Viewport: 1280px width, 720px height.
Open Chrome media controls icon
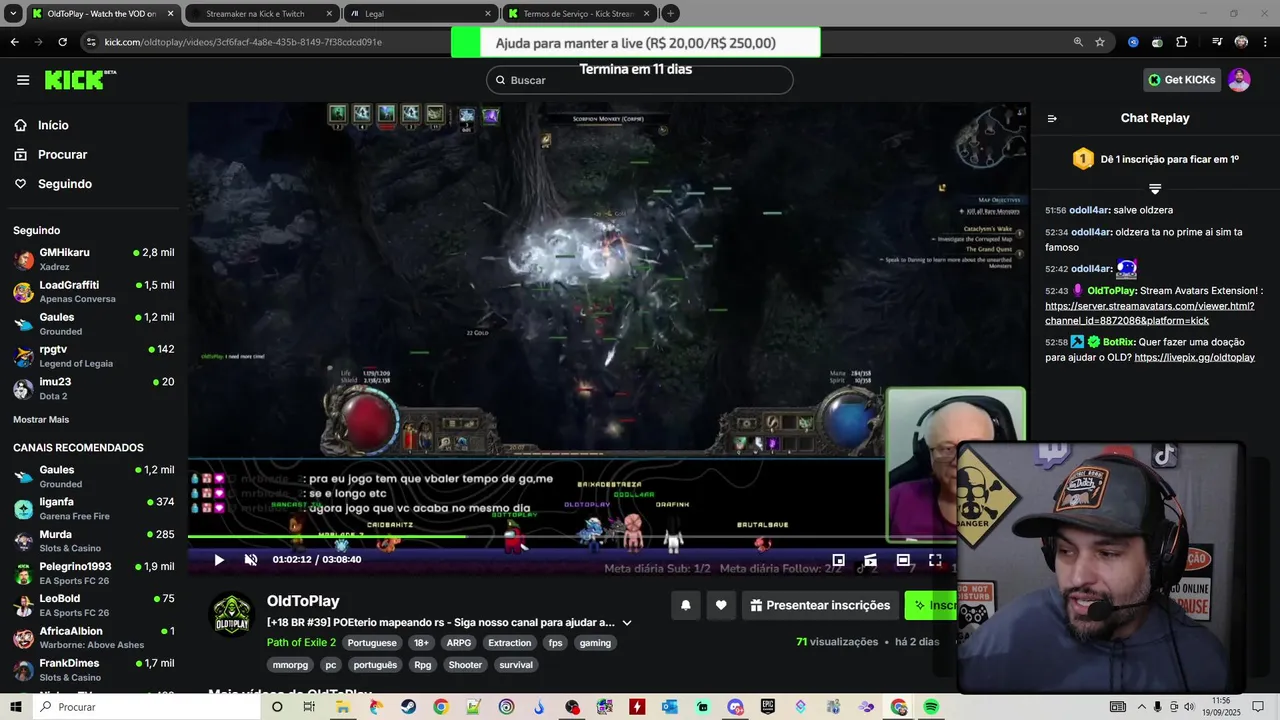1217,42
